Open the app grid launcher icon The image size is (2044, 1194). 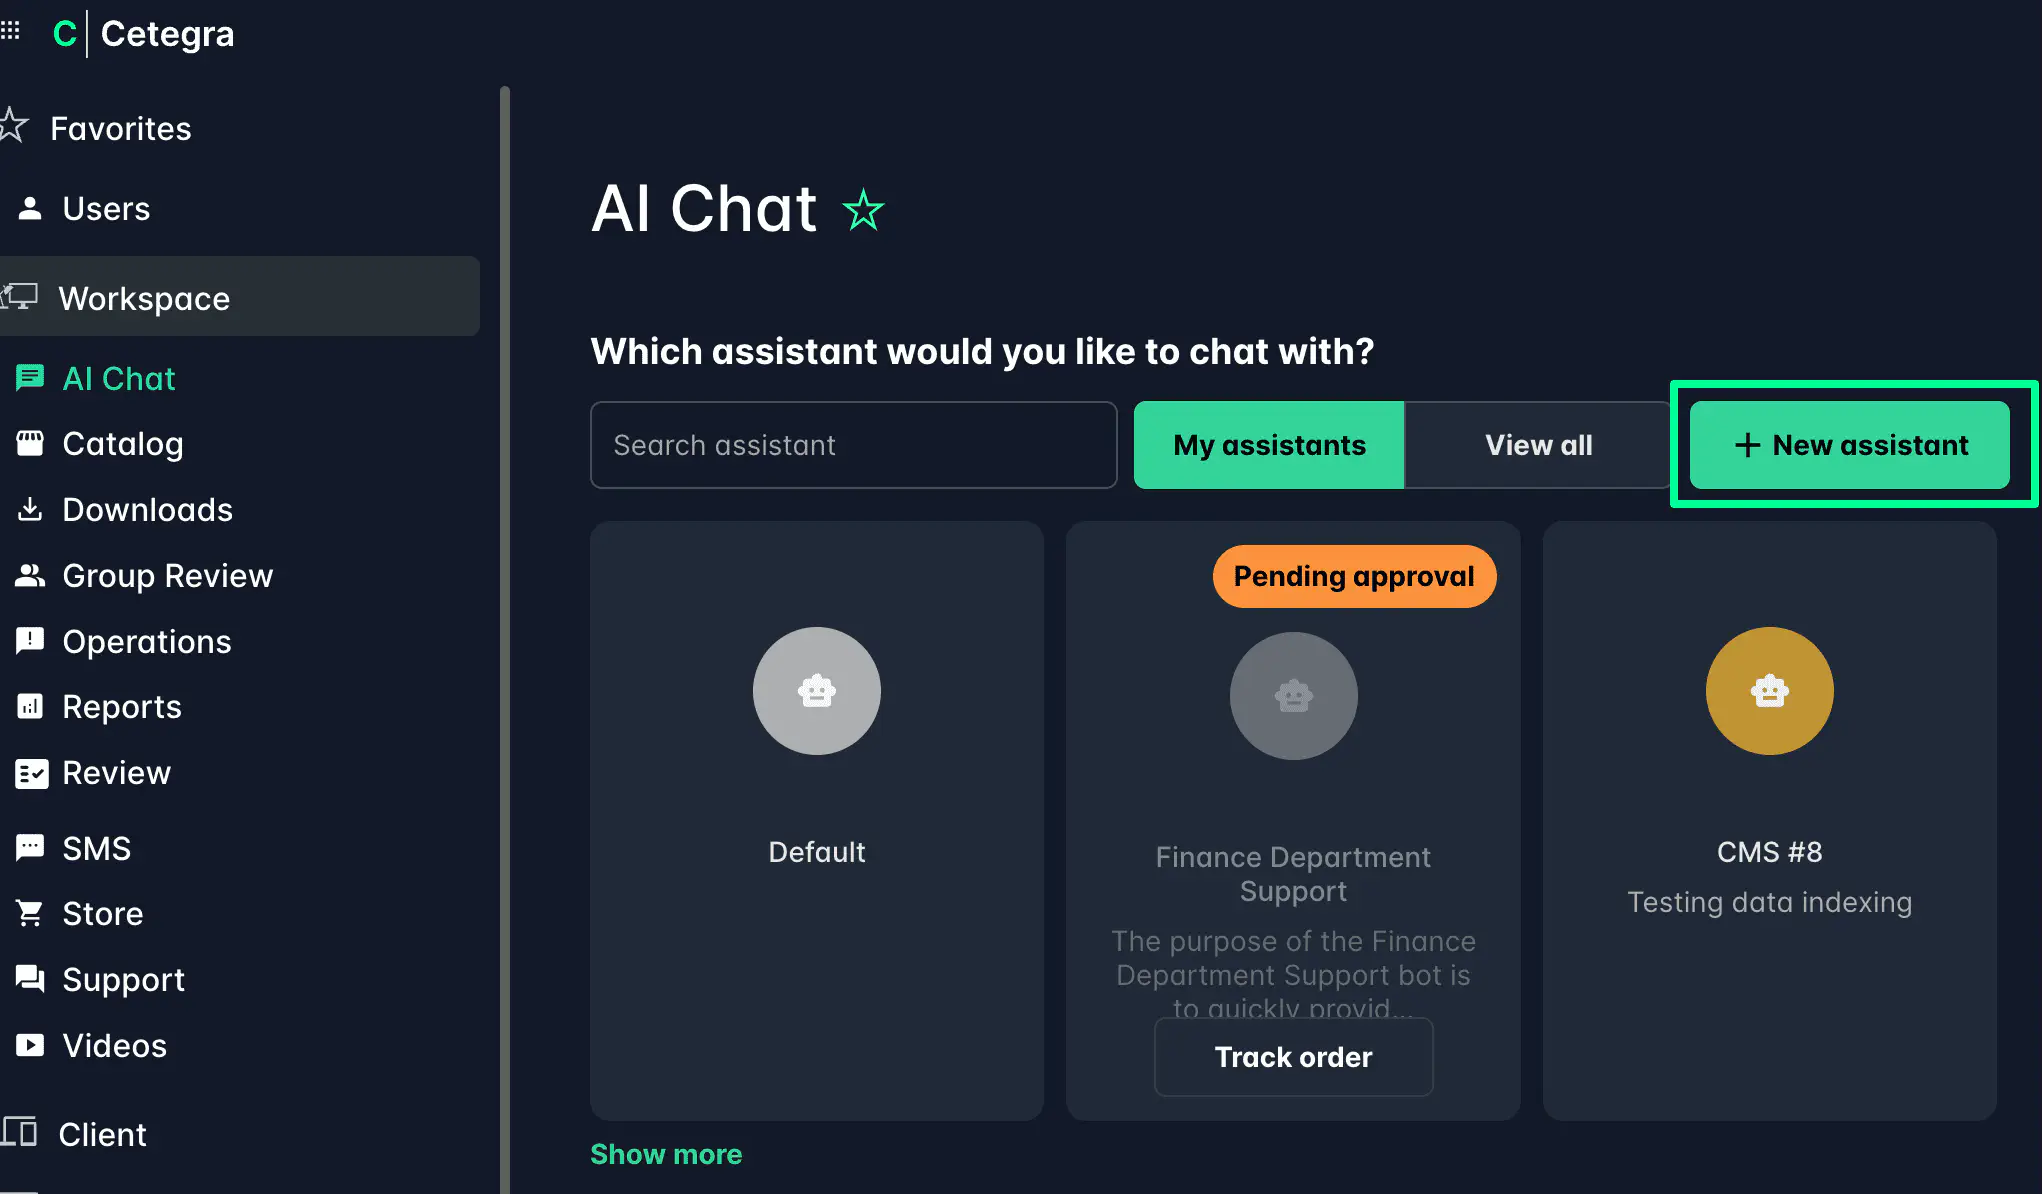pos(11,31)
